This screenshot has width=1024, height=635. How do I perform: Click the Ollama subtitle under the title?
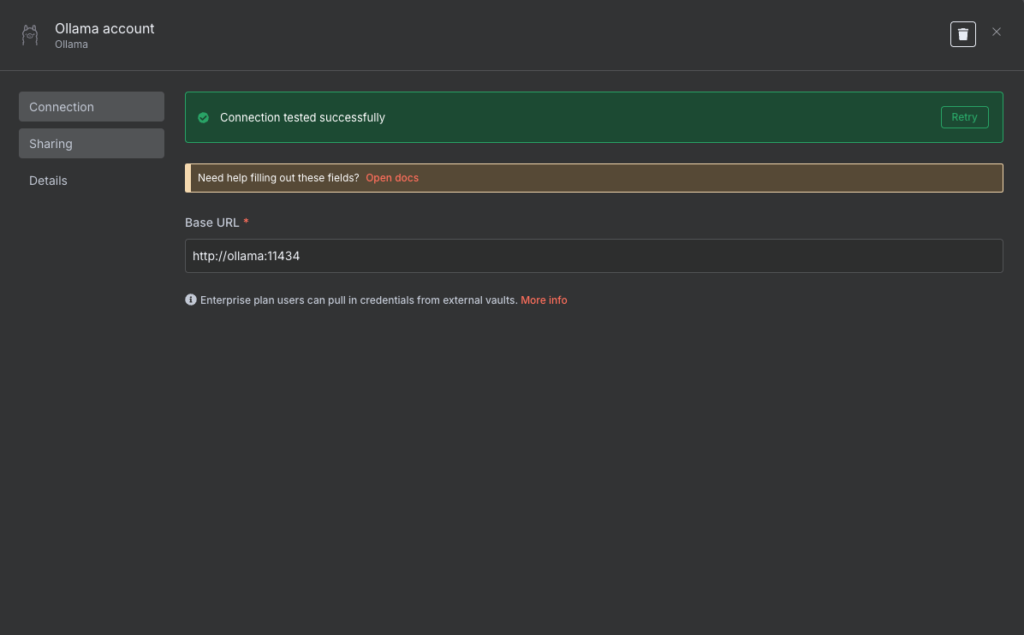click(x=71, y=44)
